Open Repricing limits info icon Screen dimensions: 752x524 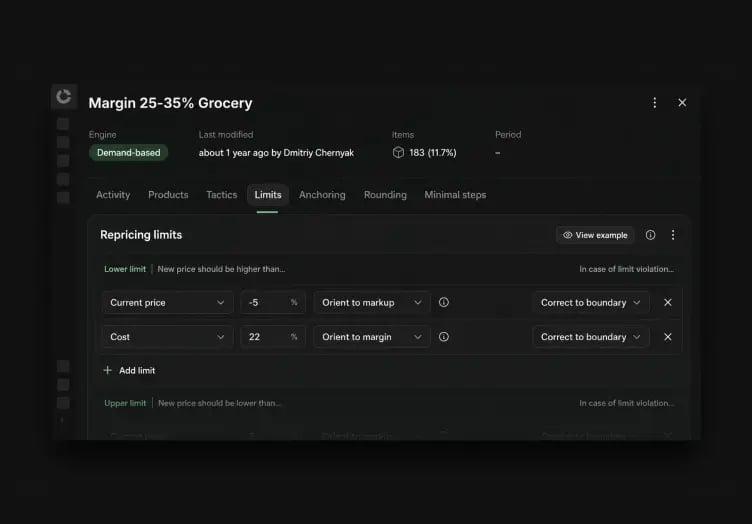coord(650,235)
